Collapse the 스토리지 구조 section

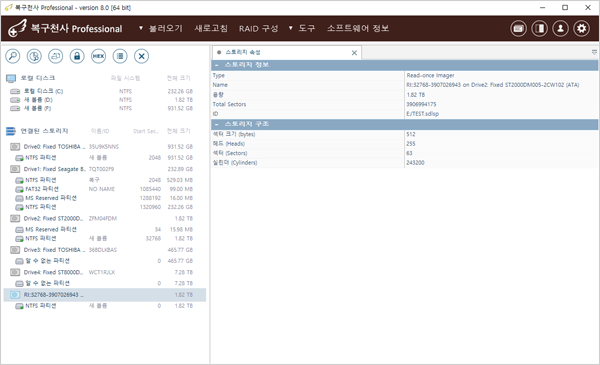(x=217, y=124)
